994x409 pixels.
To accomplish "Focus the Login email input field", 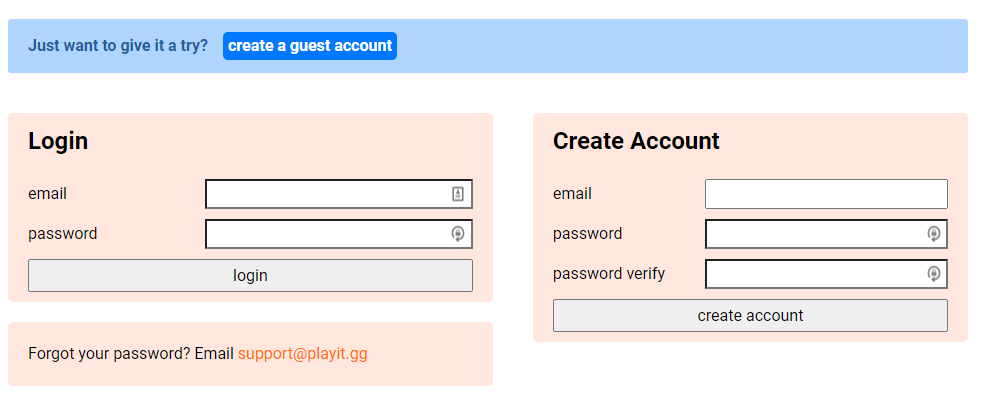I will point(325,194).
